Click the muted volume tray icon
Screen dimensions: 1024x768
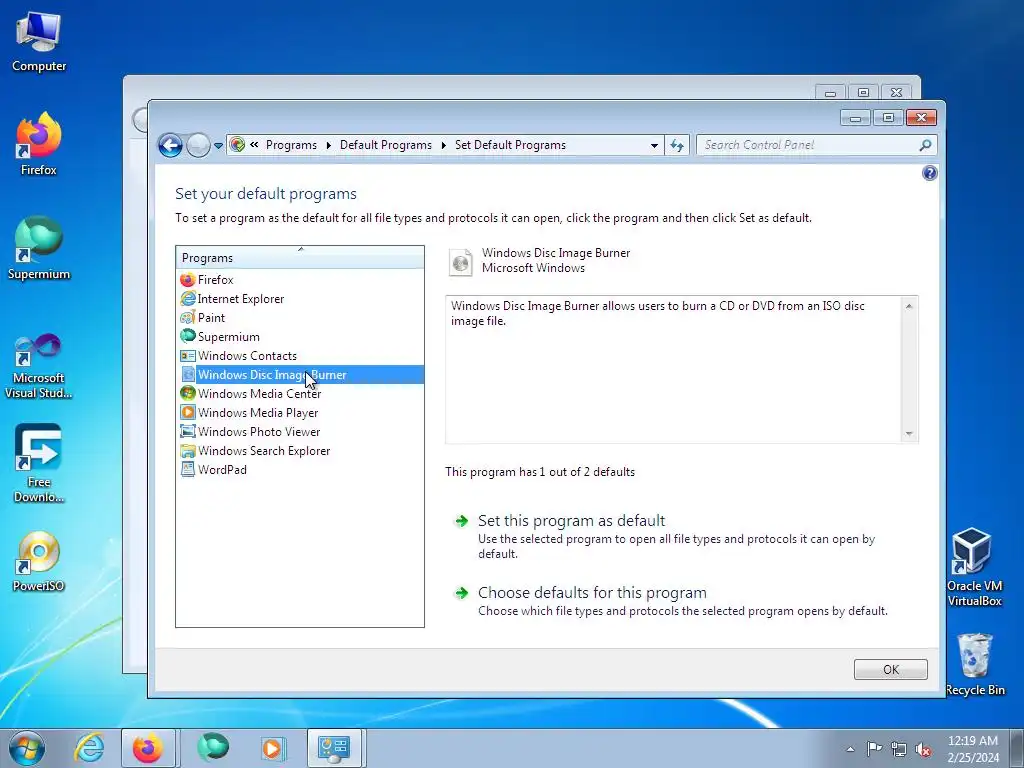(923, 749)
